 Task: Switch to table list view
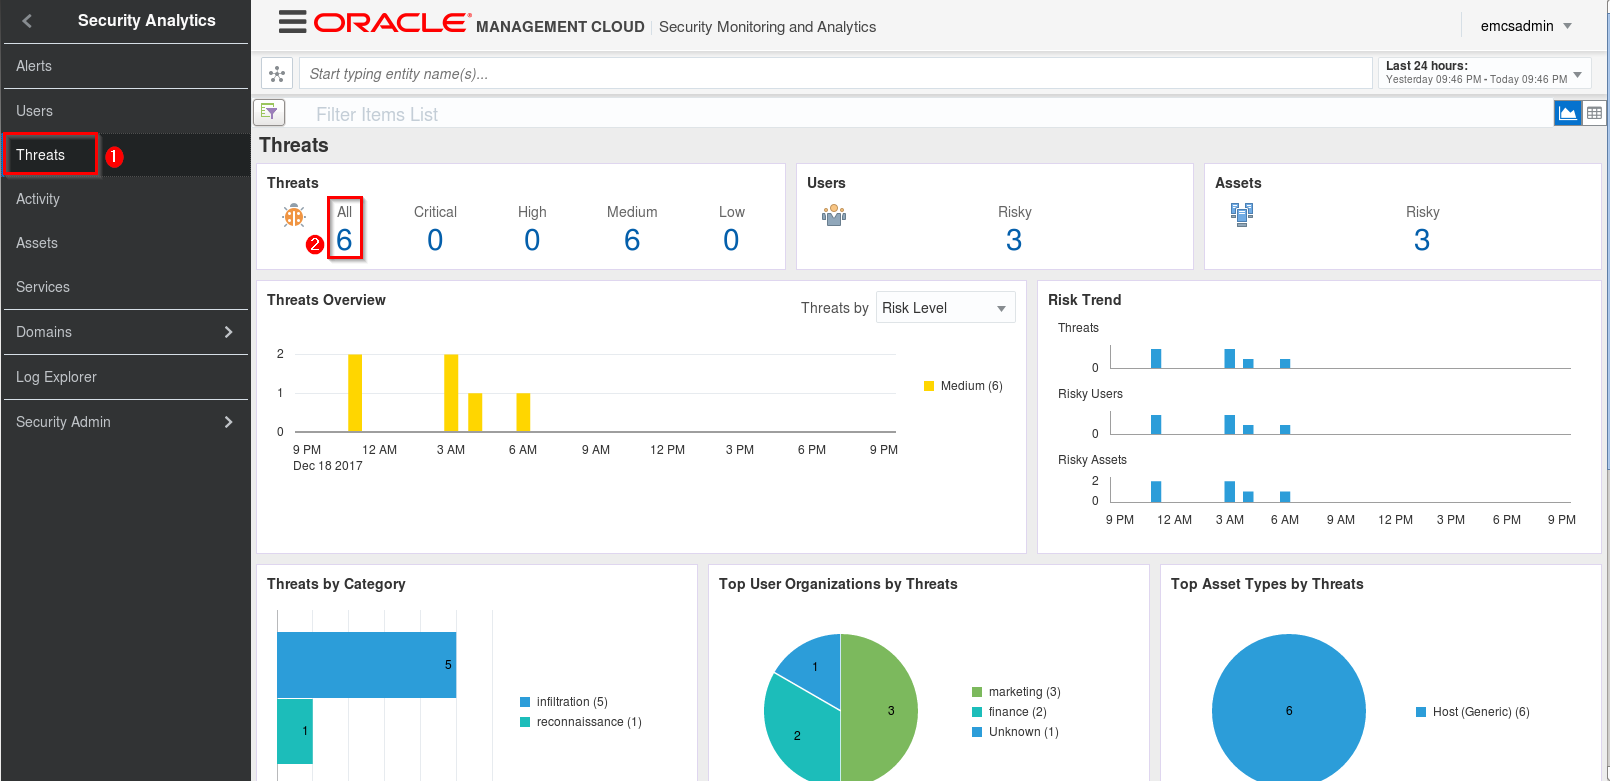click(1594, 113)
